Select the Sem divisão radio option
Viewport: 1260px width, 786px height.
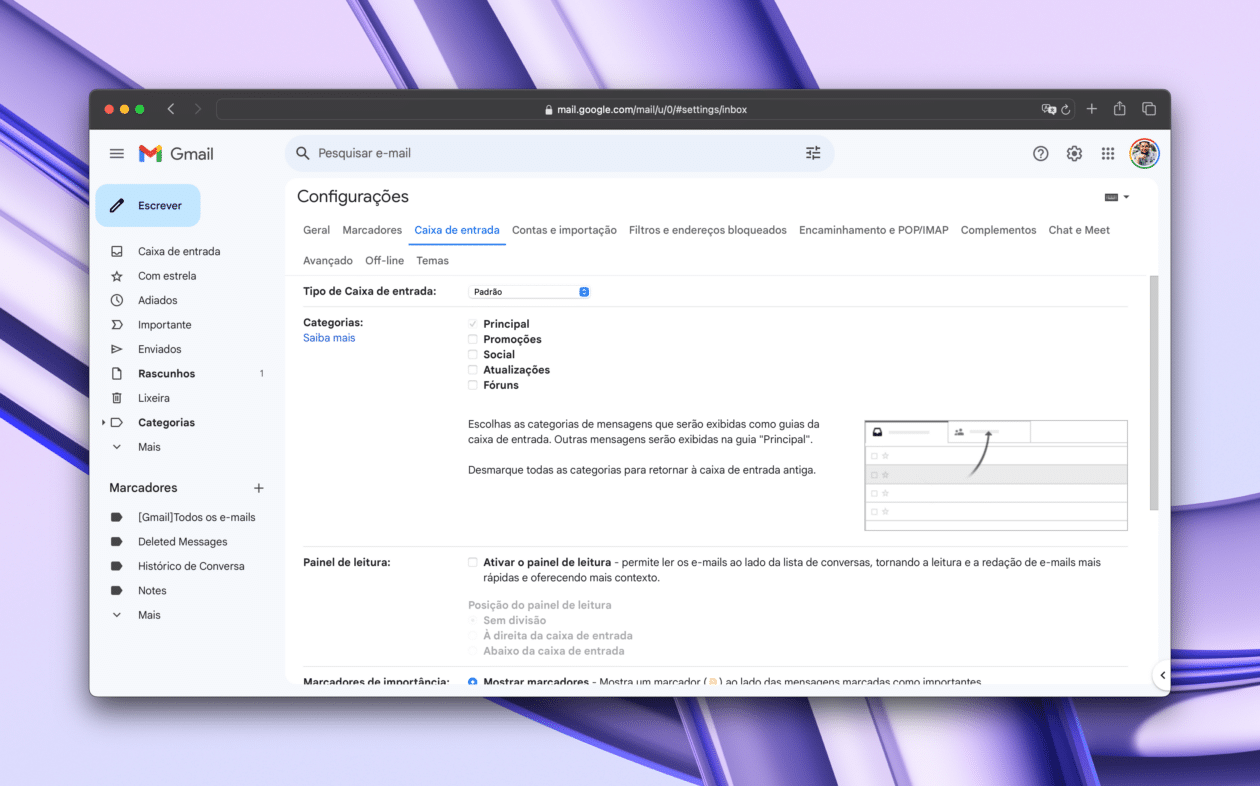(x=473, y=621)
